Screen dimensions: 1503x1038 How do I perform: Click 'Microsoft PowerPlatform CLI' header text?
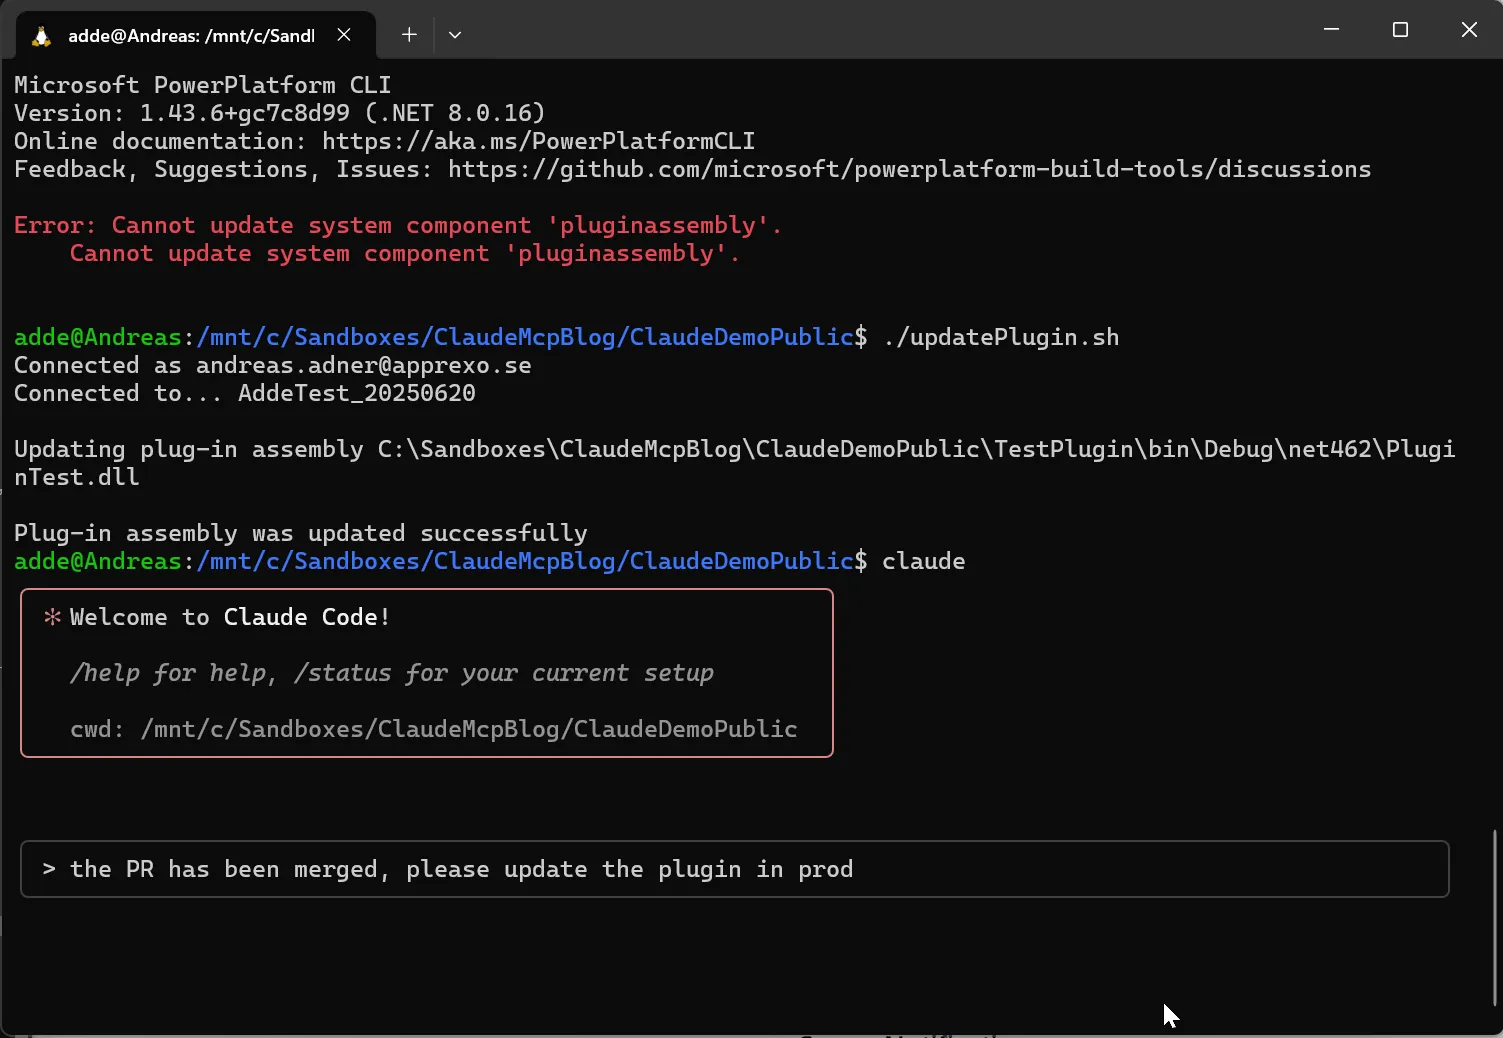click(x=202, y=85)
